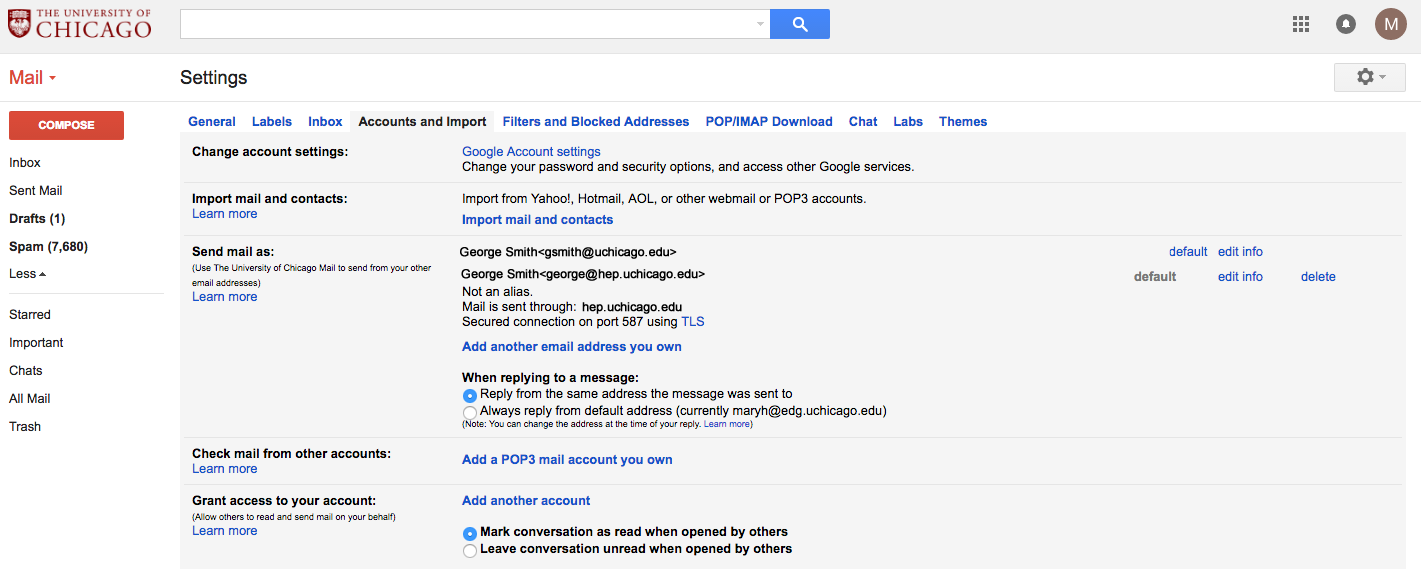1421x574 pixels.
Task: Click in the mail search field
Action: pos(466,25)
